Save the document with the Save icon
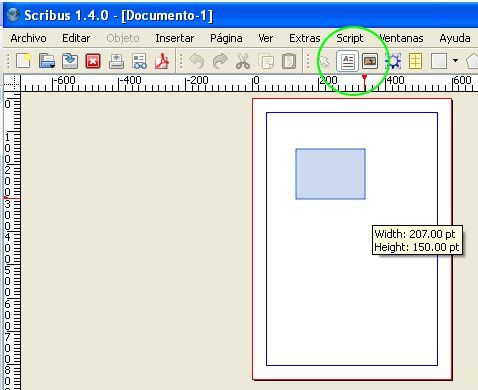 point(70,61)
